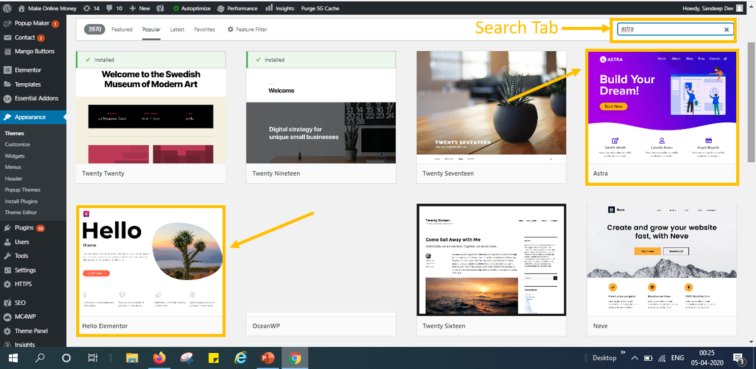This screenshot has height=369, width=756.
Task: Open Task View on the taskbar
Action: [93, 358]
